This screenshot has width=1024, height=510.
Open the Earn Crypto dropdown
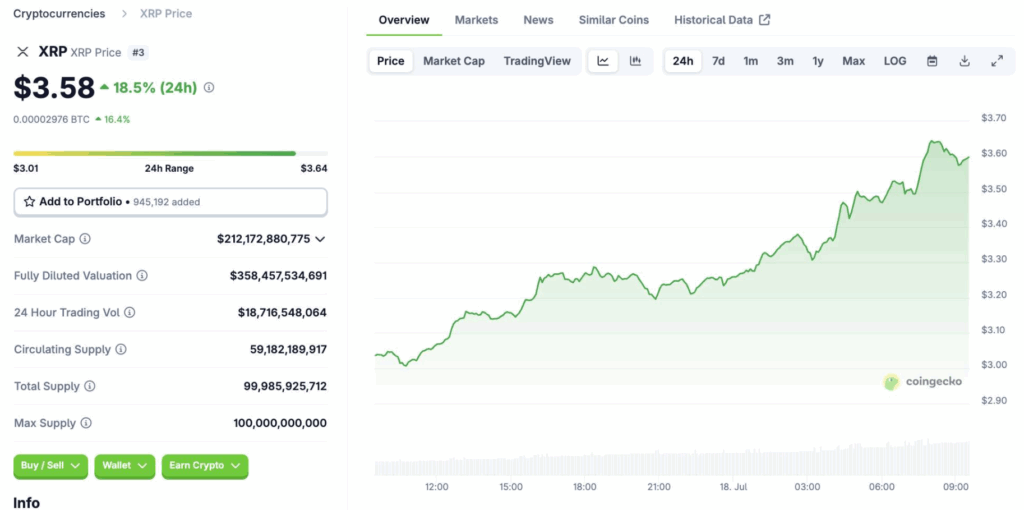point(205,466)
